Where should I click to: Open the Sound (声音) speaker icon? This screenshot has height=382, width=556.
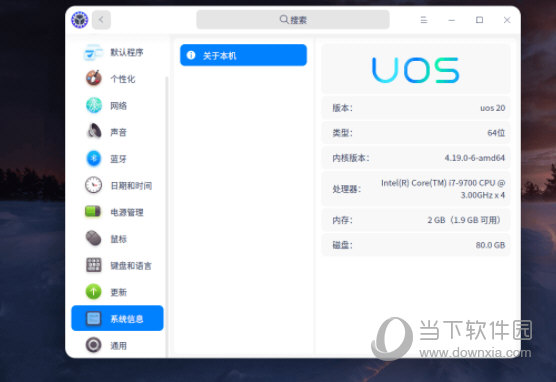(94, 132)
